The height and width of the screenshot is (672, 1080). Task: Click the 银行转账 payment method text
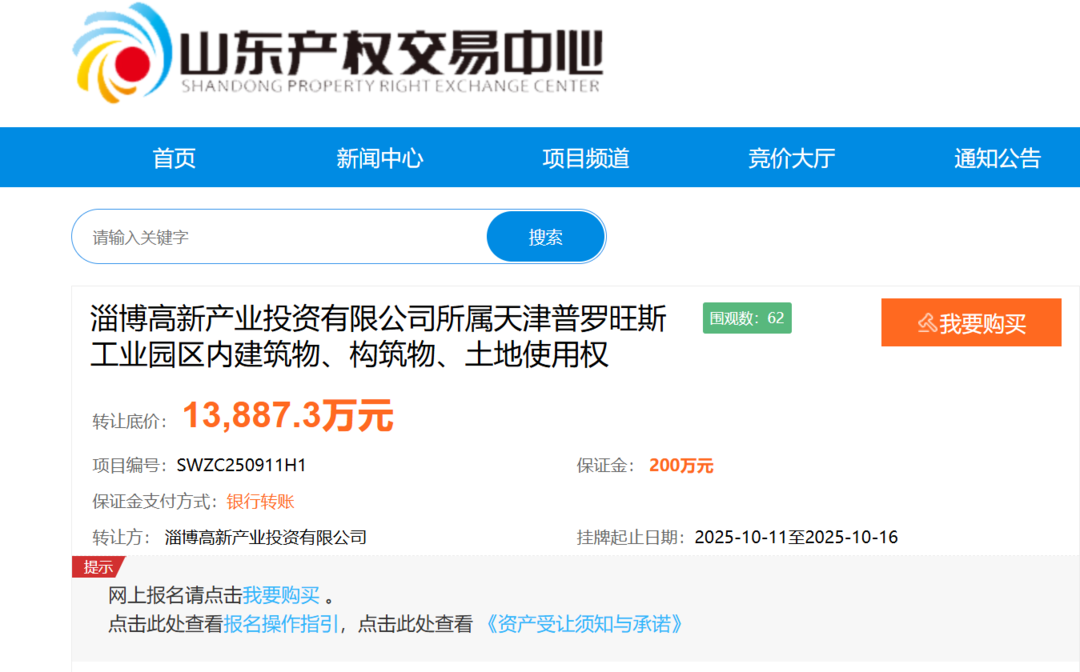pyautogui.click(x=260, y=501)
